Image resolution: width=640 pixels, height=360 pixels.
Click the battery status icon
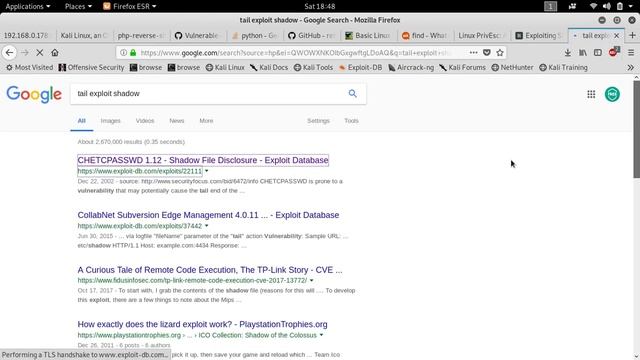pos(620,6)
